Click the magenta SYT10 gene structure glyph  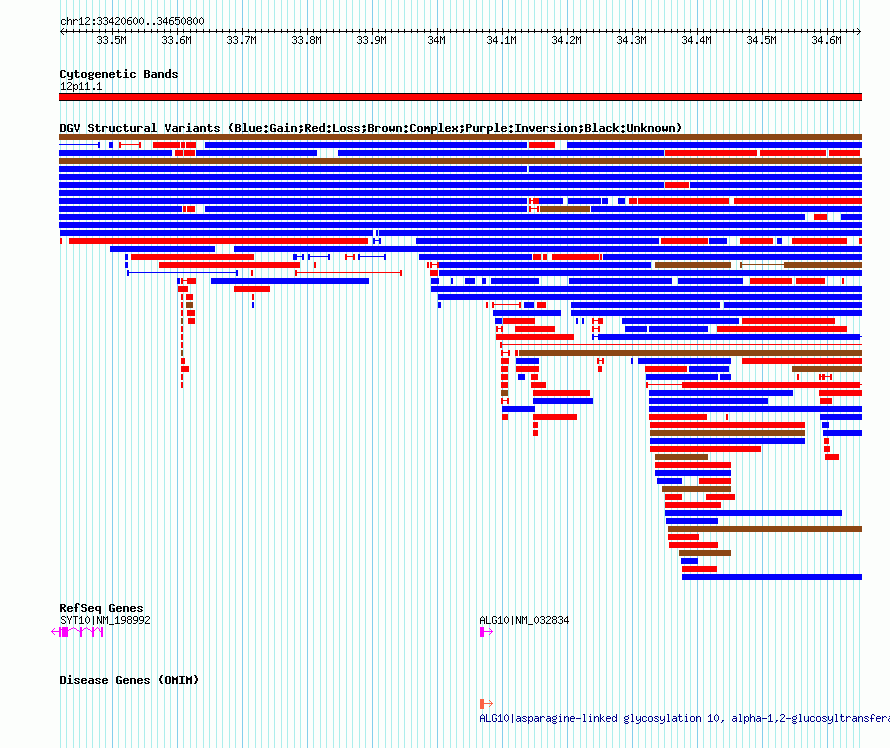click(77, 632)
